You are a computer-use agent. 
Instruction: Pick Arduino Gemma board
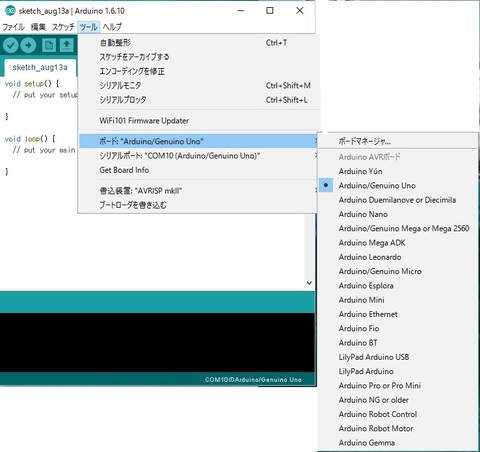pos(398,443)
